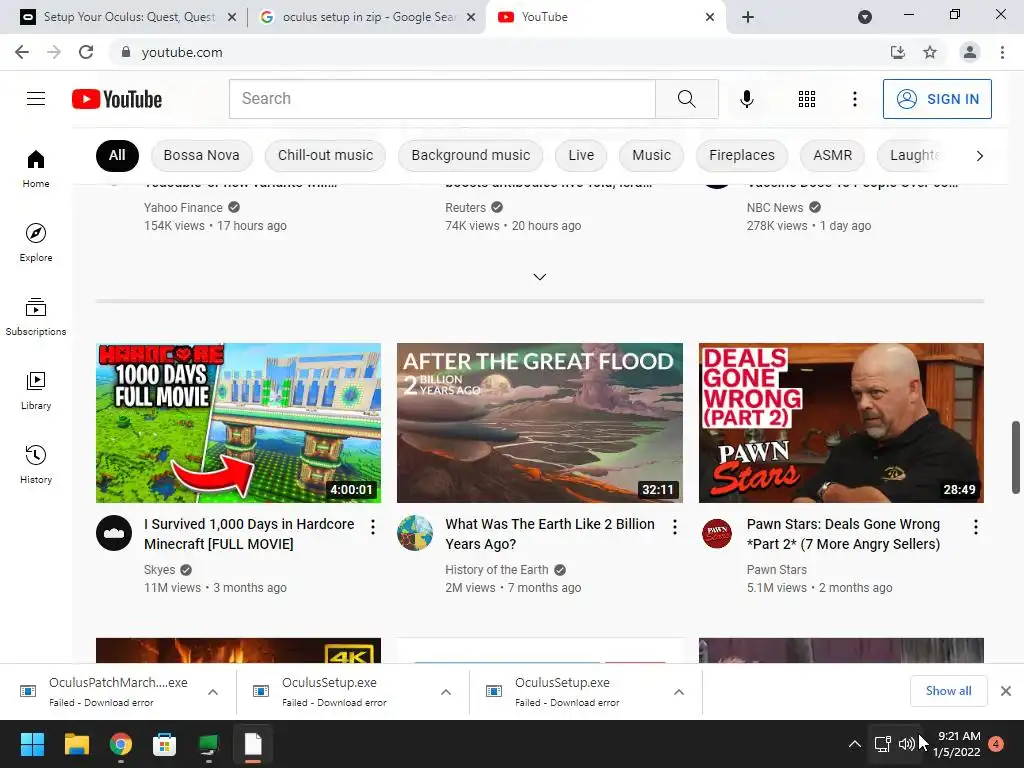Open Library in sidebar

pyautogui.click(x=36, y=390)
